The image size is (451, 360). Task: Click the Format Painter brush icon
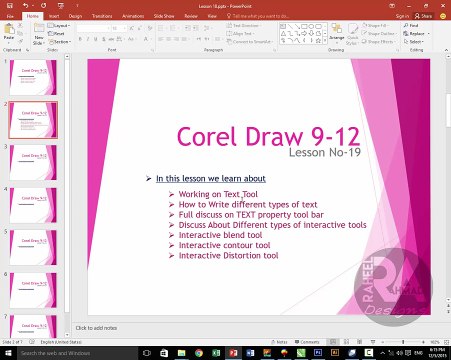(x=20, y=41)
